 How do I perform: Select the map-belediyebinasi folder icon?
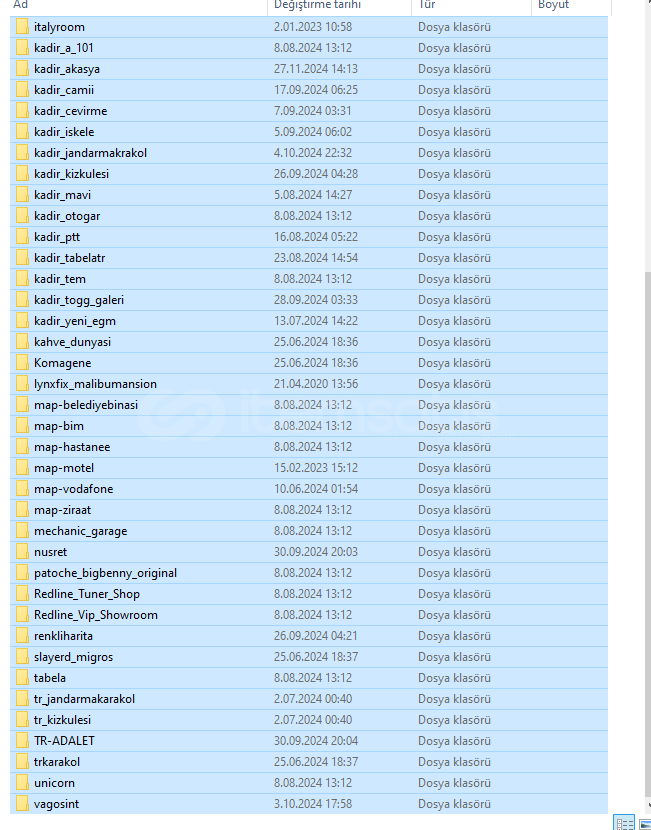(x=22, y=404)
